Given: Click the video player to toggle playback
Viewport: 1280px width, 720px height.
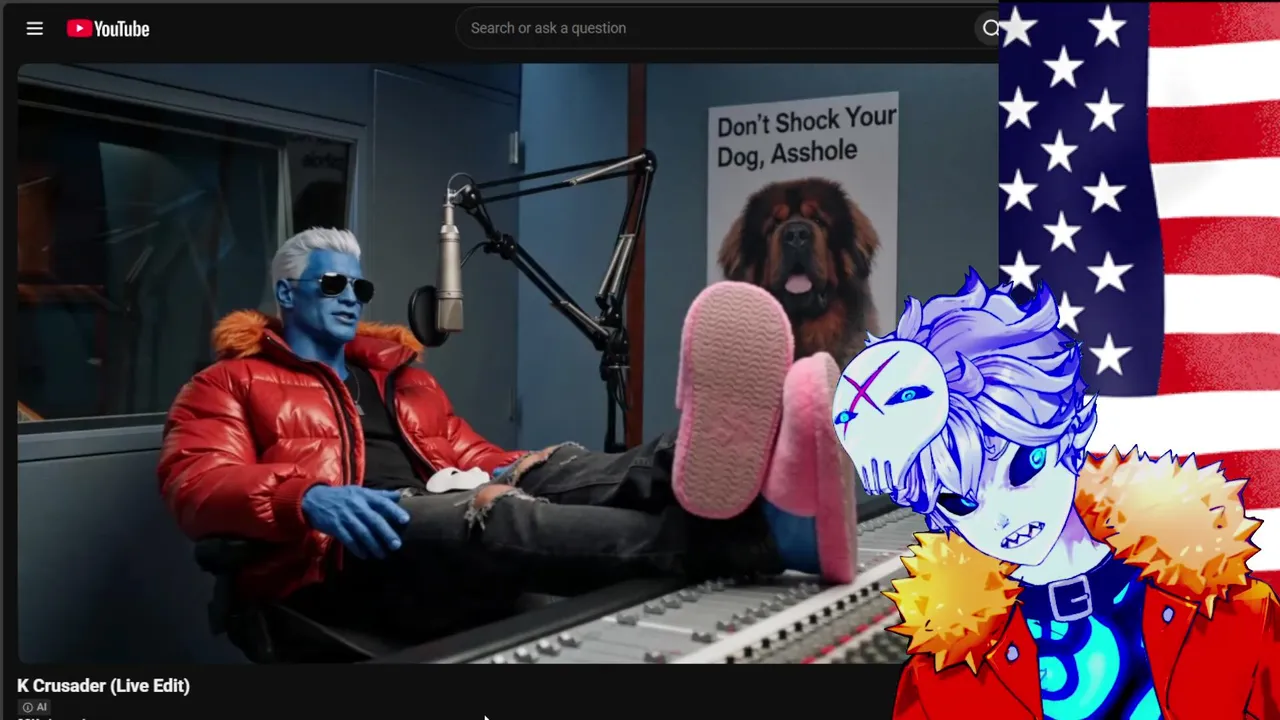Looking at the screenshot, I should click(x=508, y=363).
